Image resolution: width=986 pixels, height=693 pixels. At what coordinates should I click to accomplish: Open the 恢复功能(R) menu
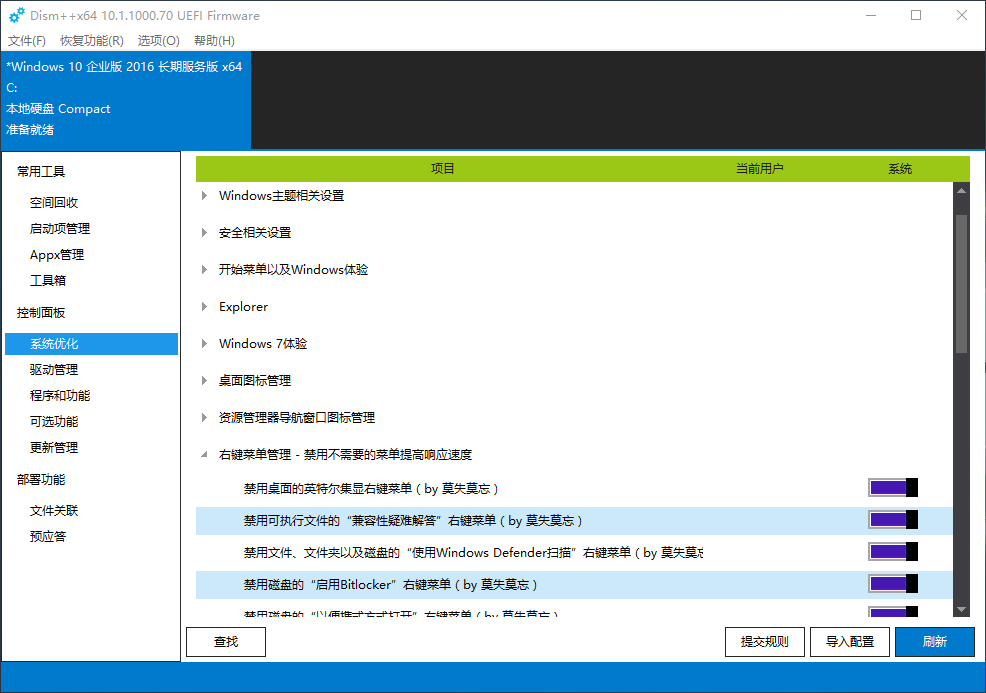coord(92,41)
